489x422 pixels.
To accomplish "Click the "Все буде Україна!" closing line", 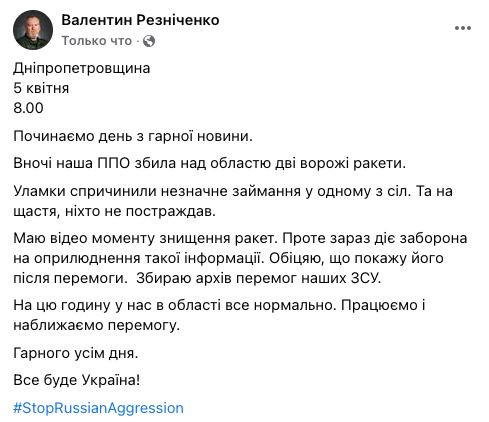I will pos(76,380).
